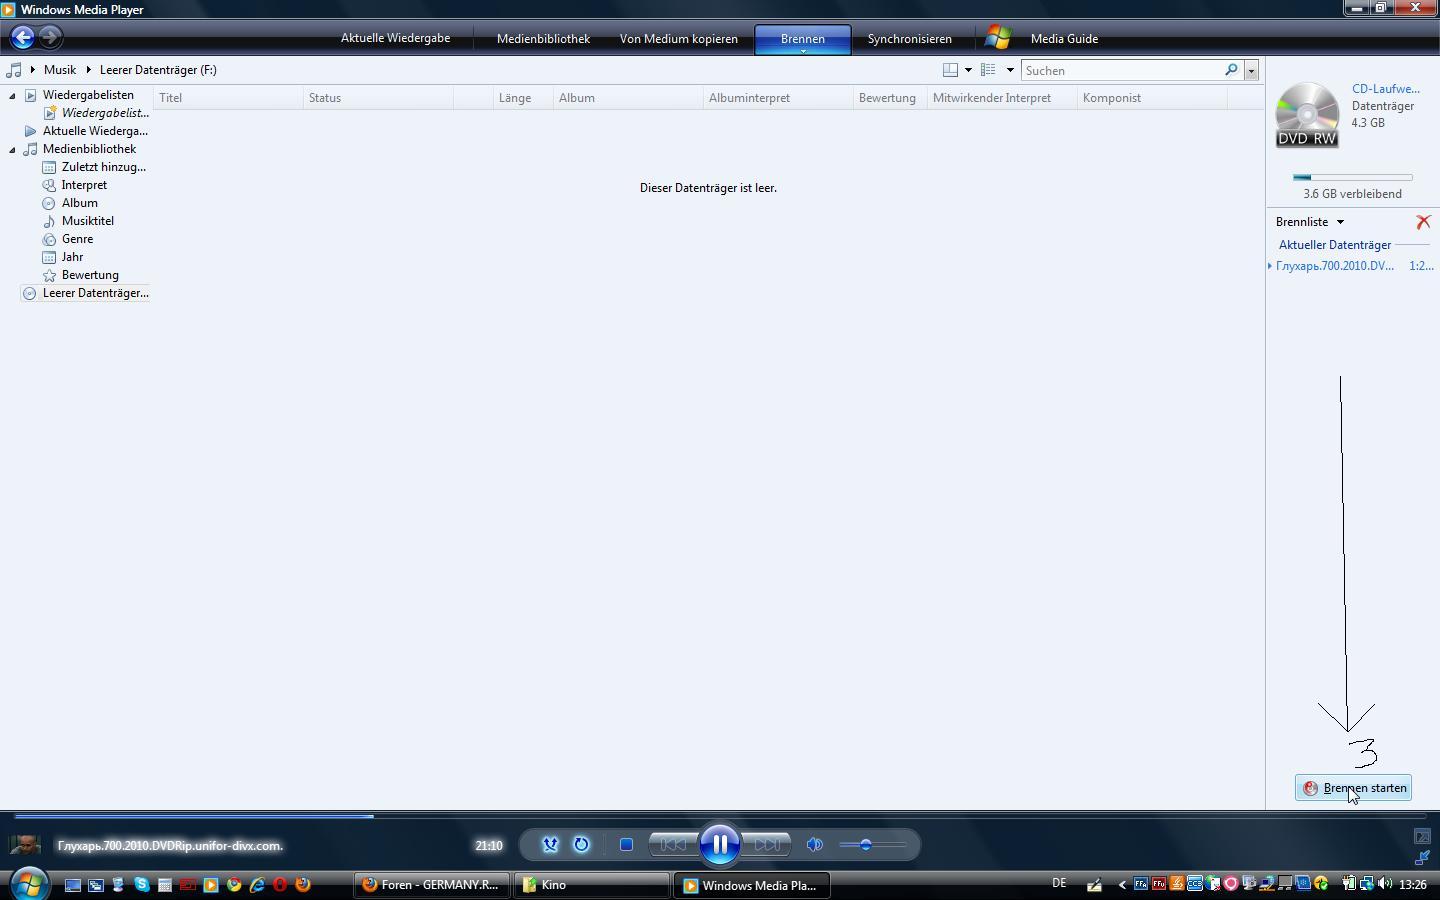Click the Forward navigation arrow

(51, 38)
